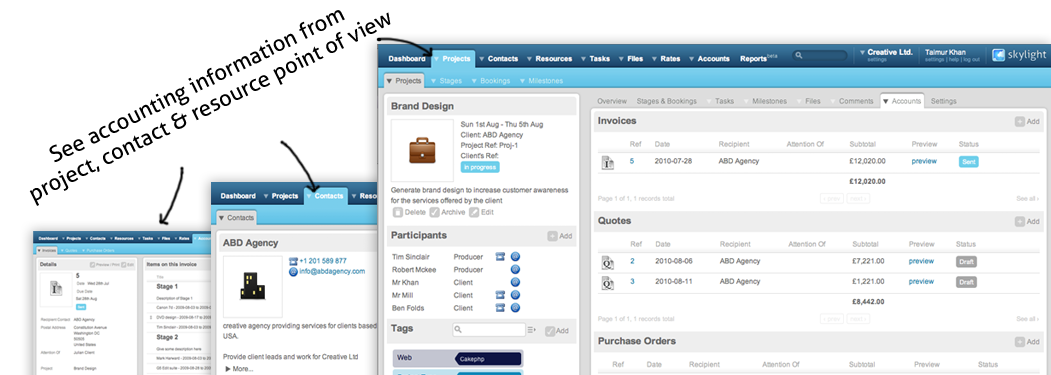Click the Edit project button

(x=482, y=212)
